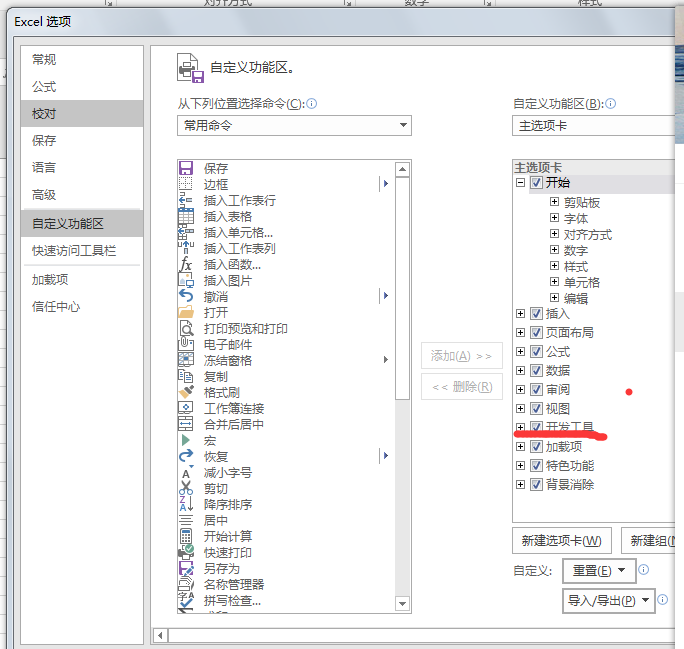Select the 插入单元格 icon
The width and height of the screenshot is (684, 649).
point(186,232)
